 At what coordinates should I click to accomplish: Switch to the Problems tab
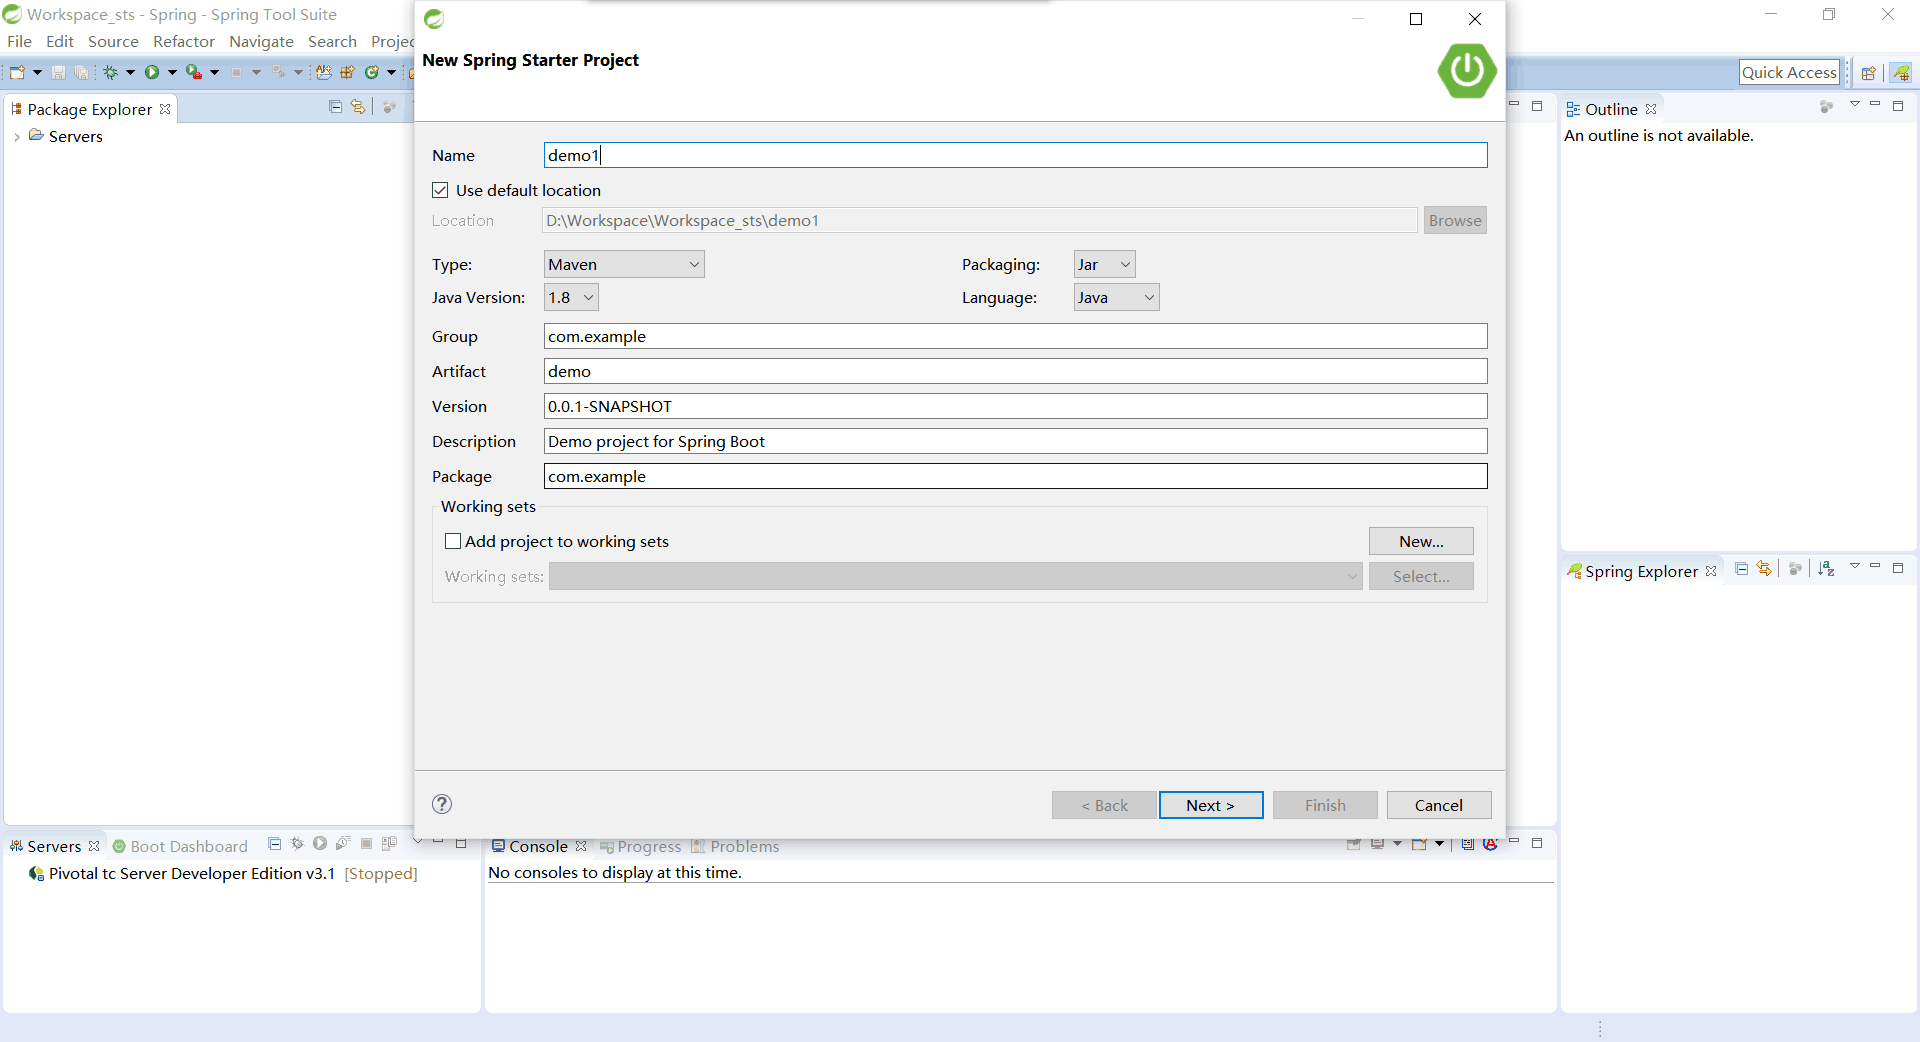[x=735, y=846]
